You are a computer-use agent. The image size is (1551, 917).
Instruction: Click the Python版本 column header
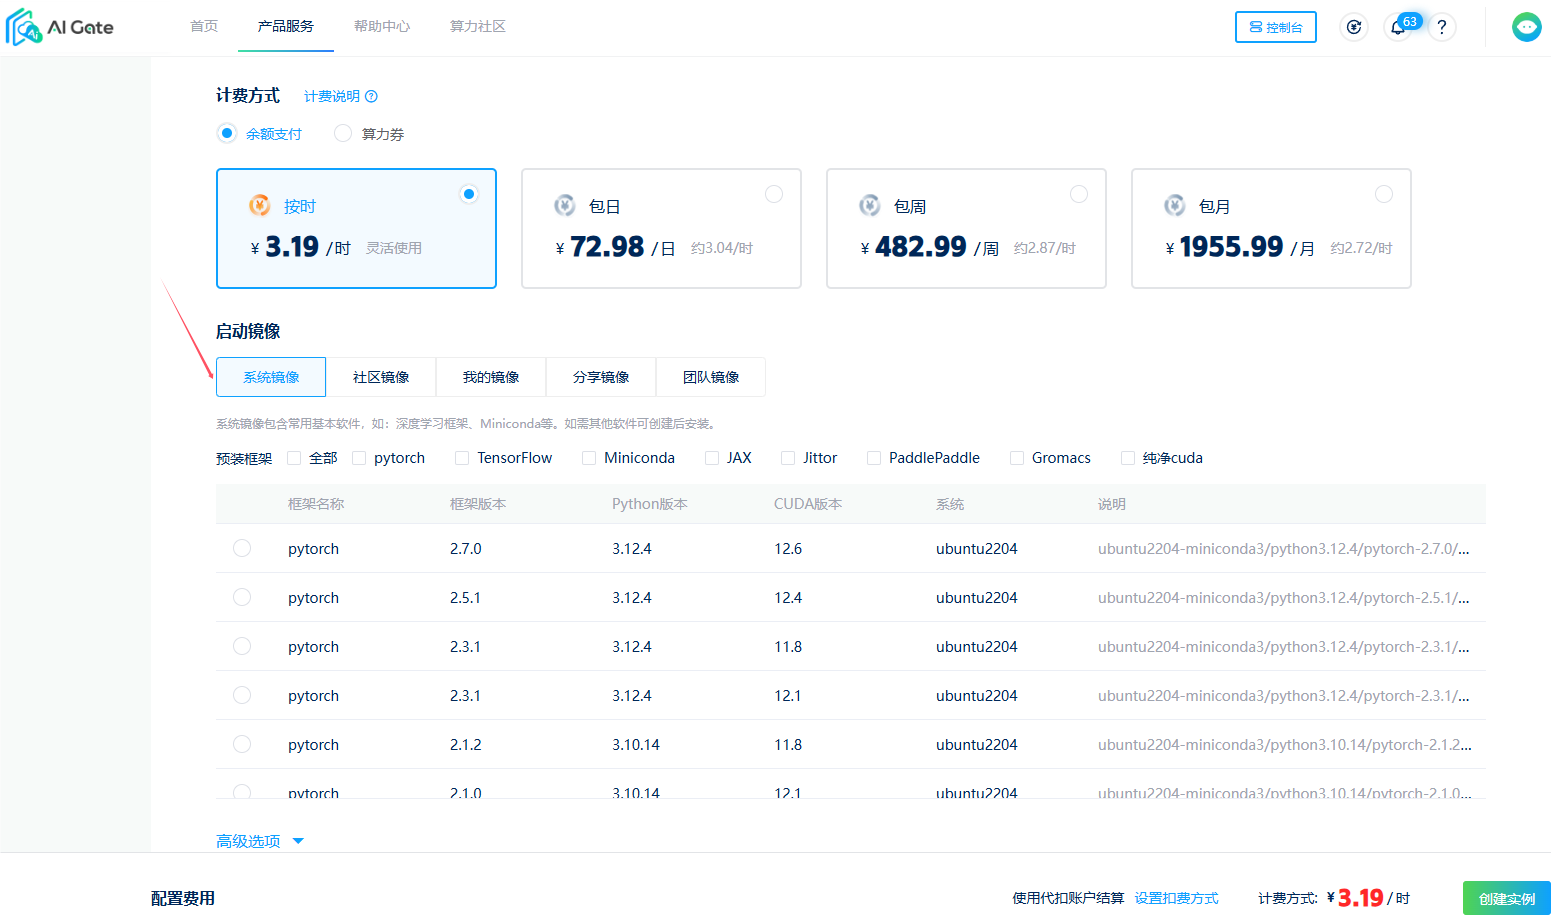tap(650, 504)
